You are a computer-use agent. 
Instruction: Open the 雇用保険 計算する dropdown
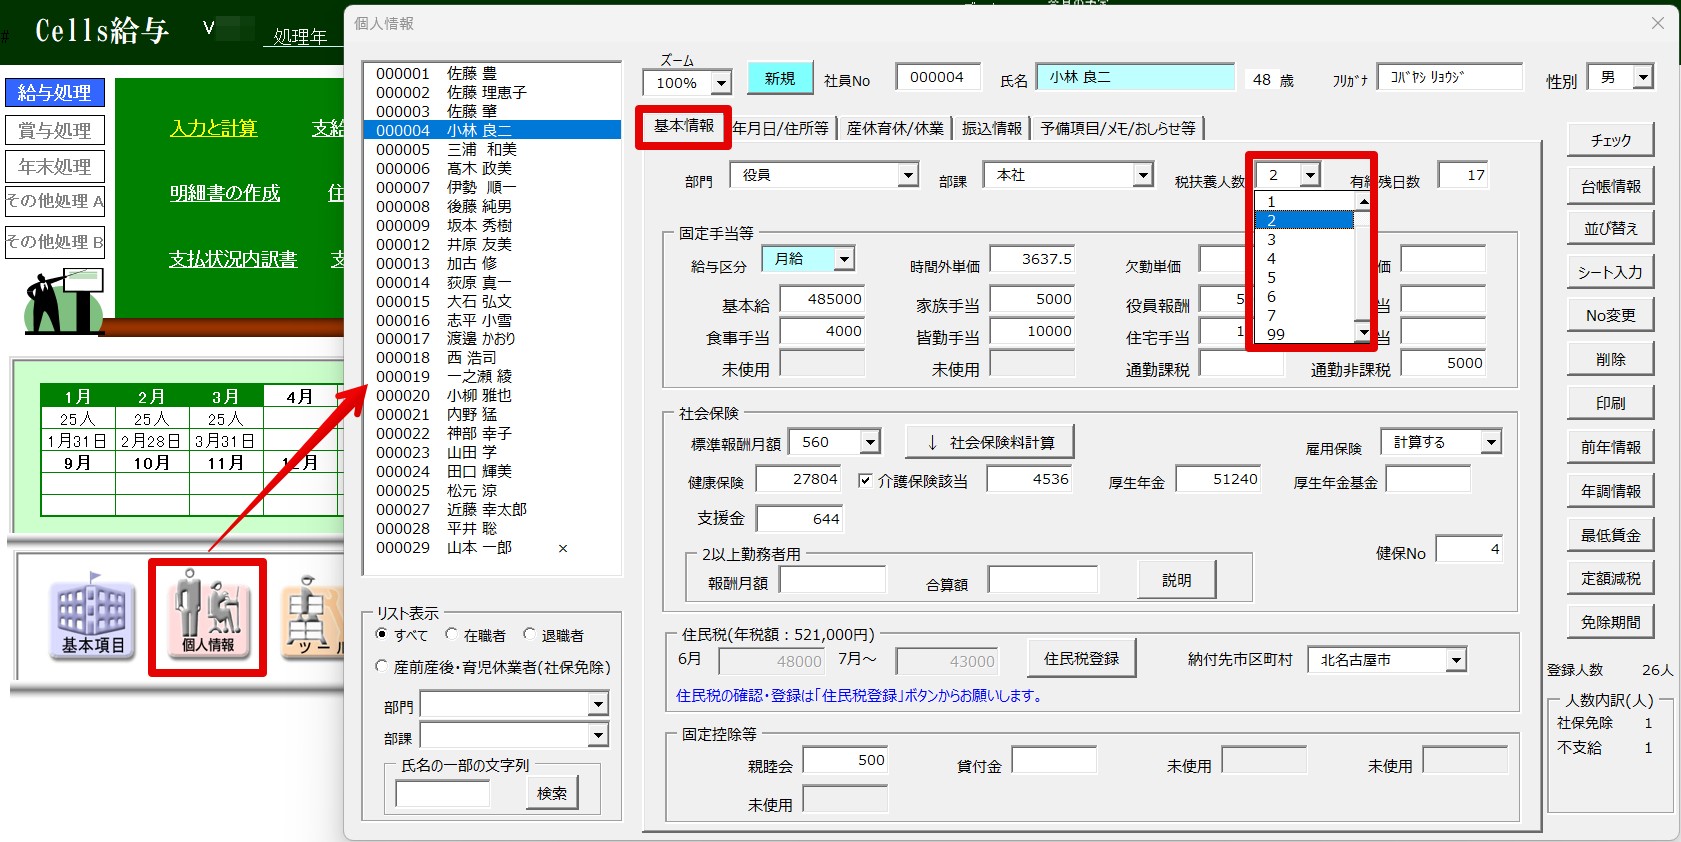pyautogui.click(x=1491, y=442)
